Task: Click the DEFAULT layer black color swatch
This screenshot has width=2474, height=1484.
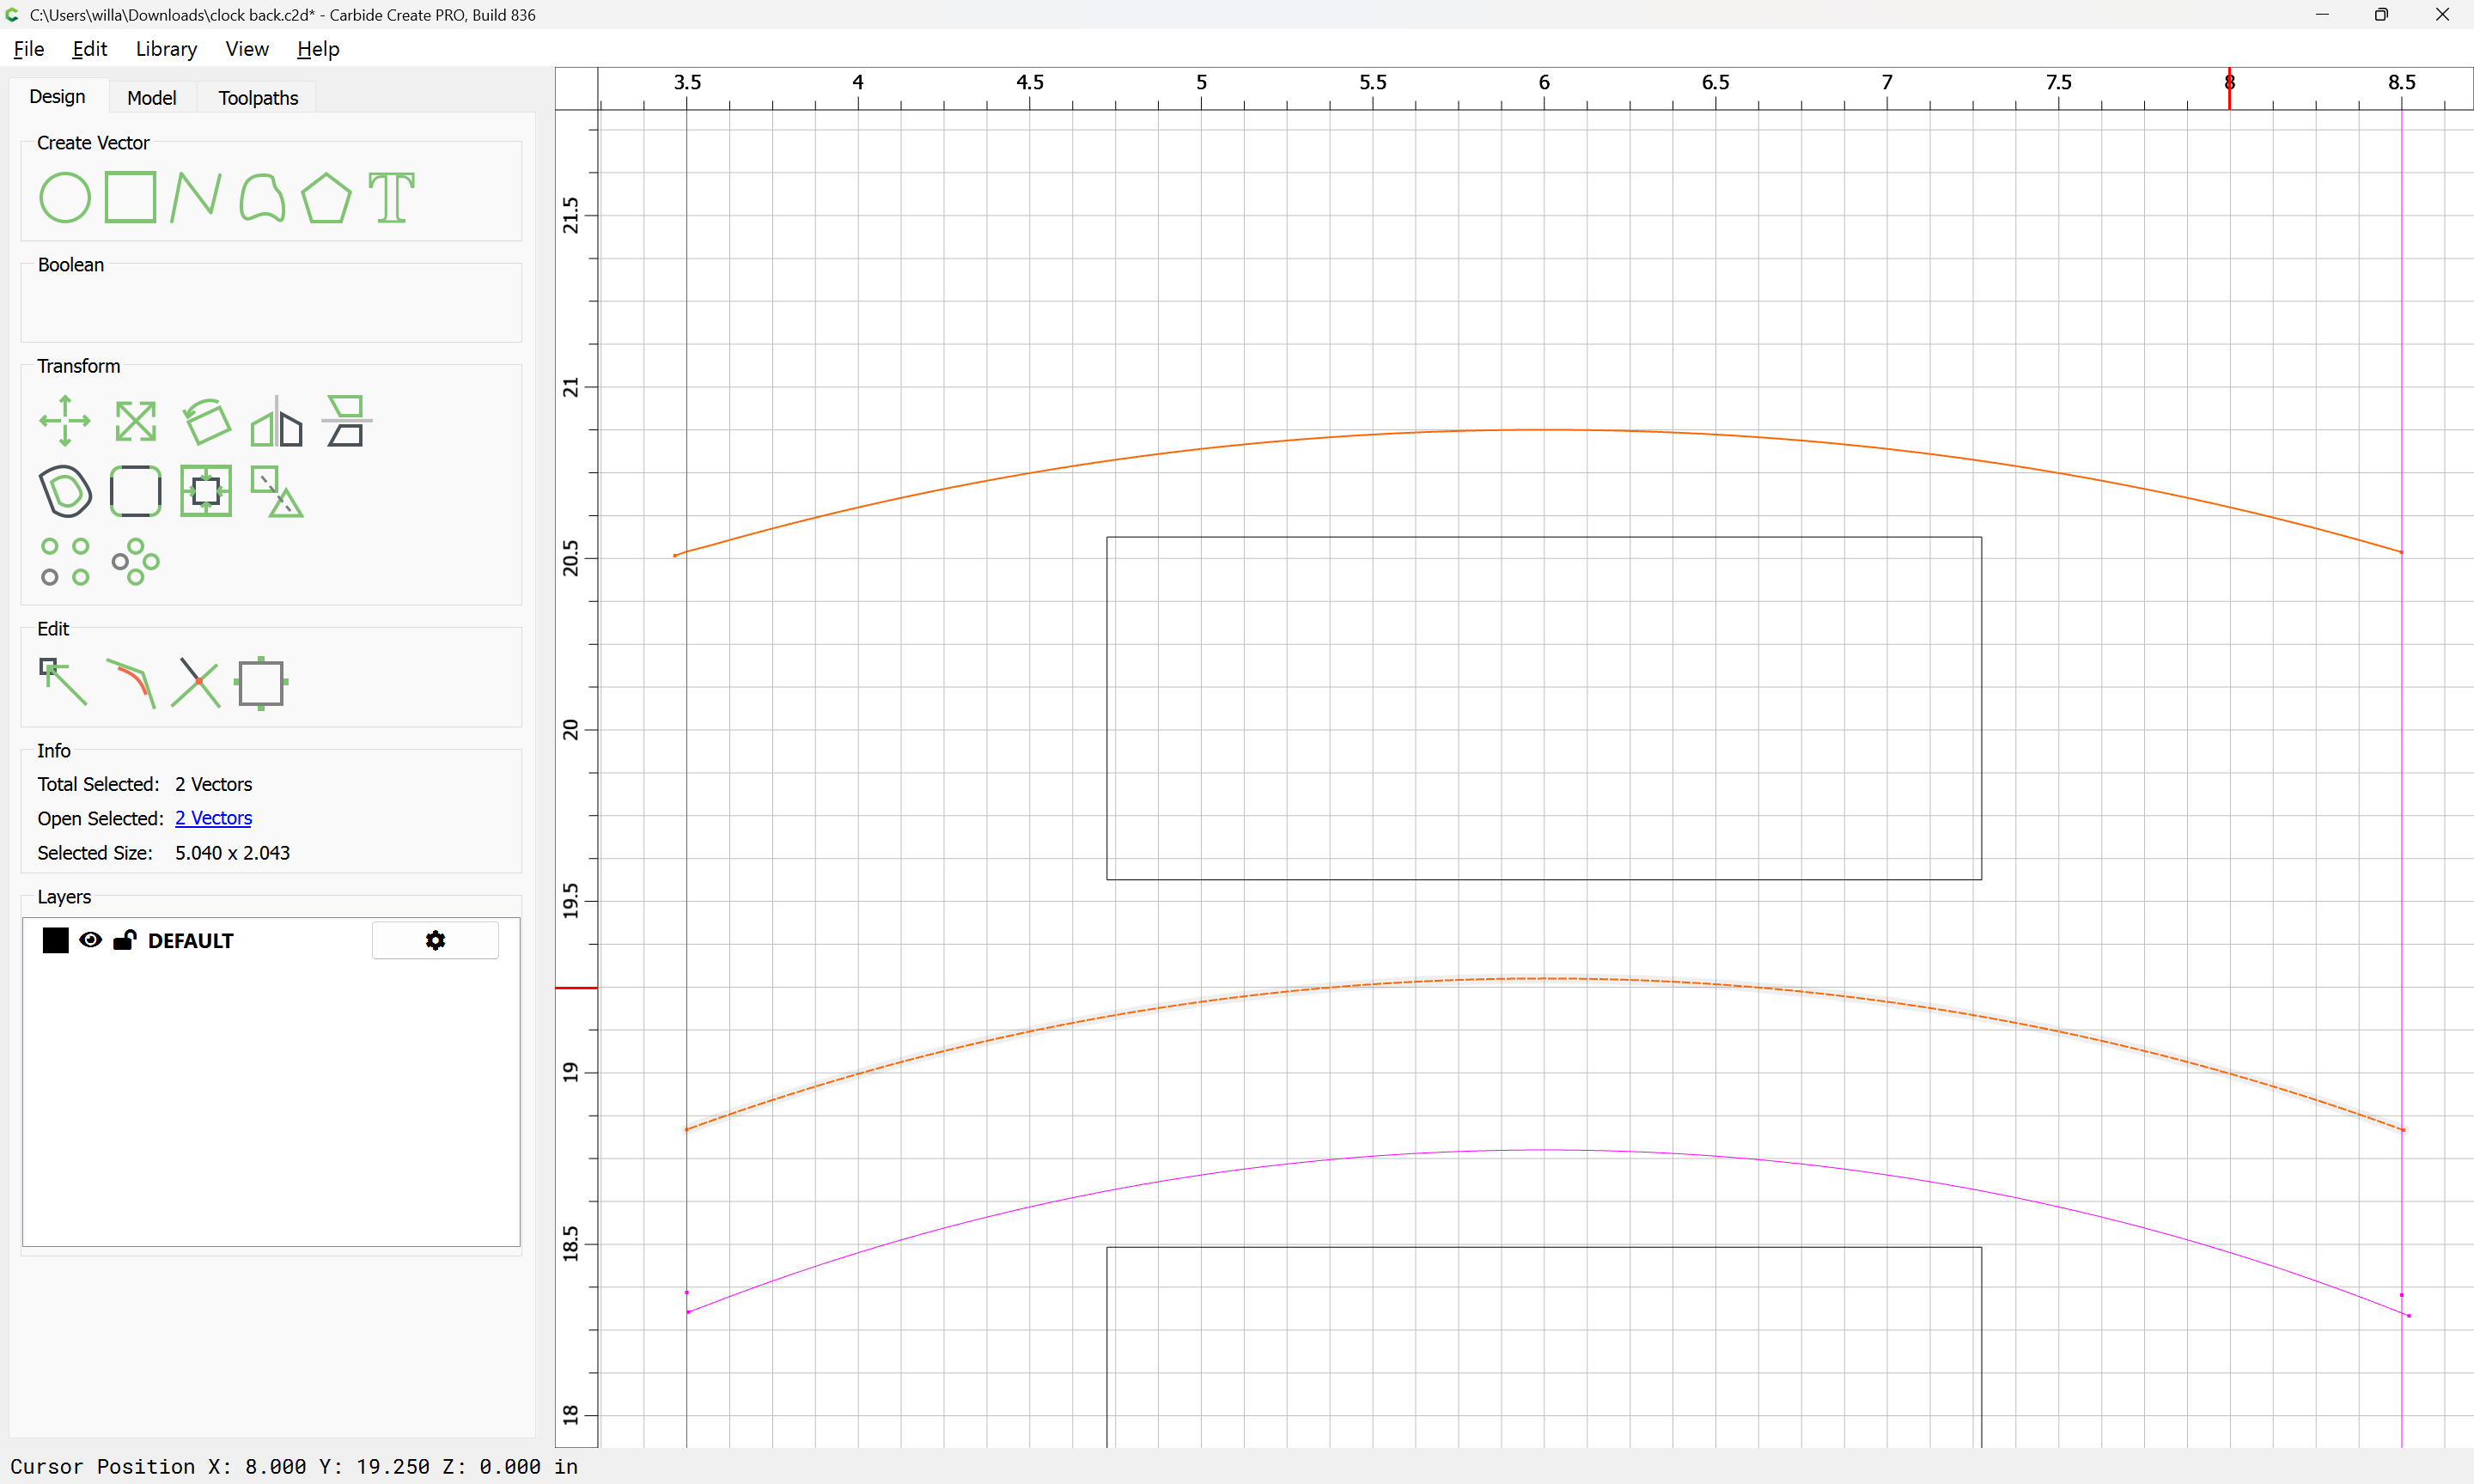Action: [x=56, y=940]
